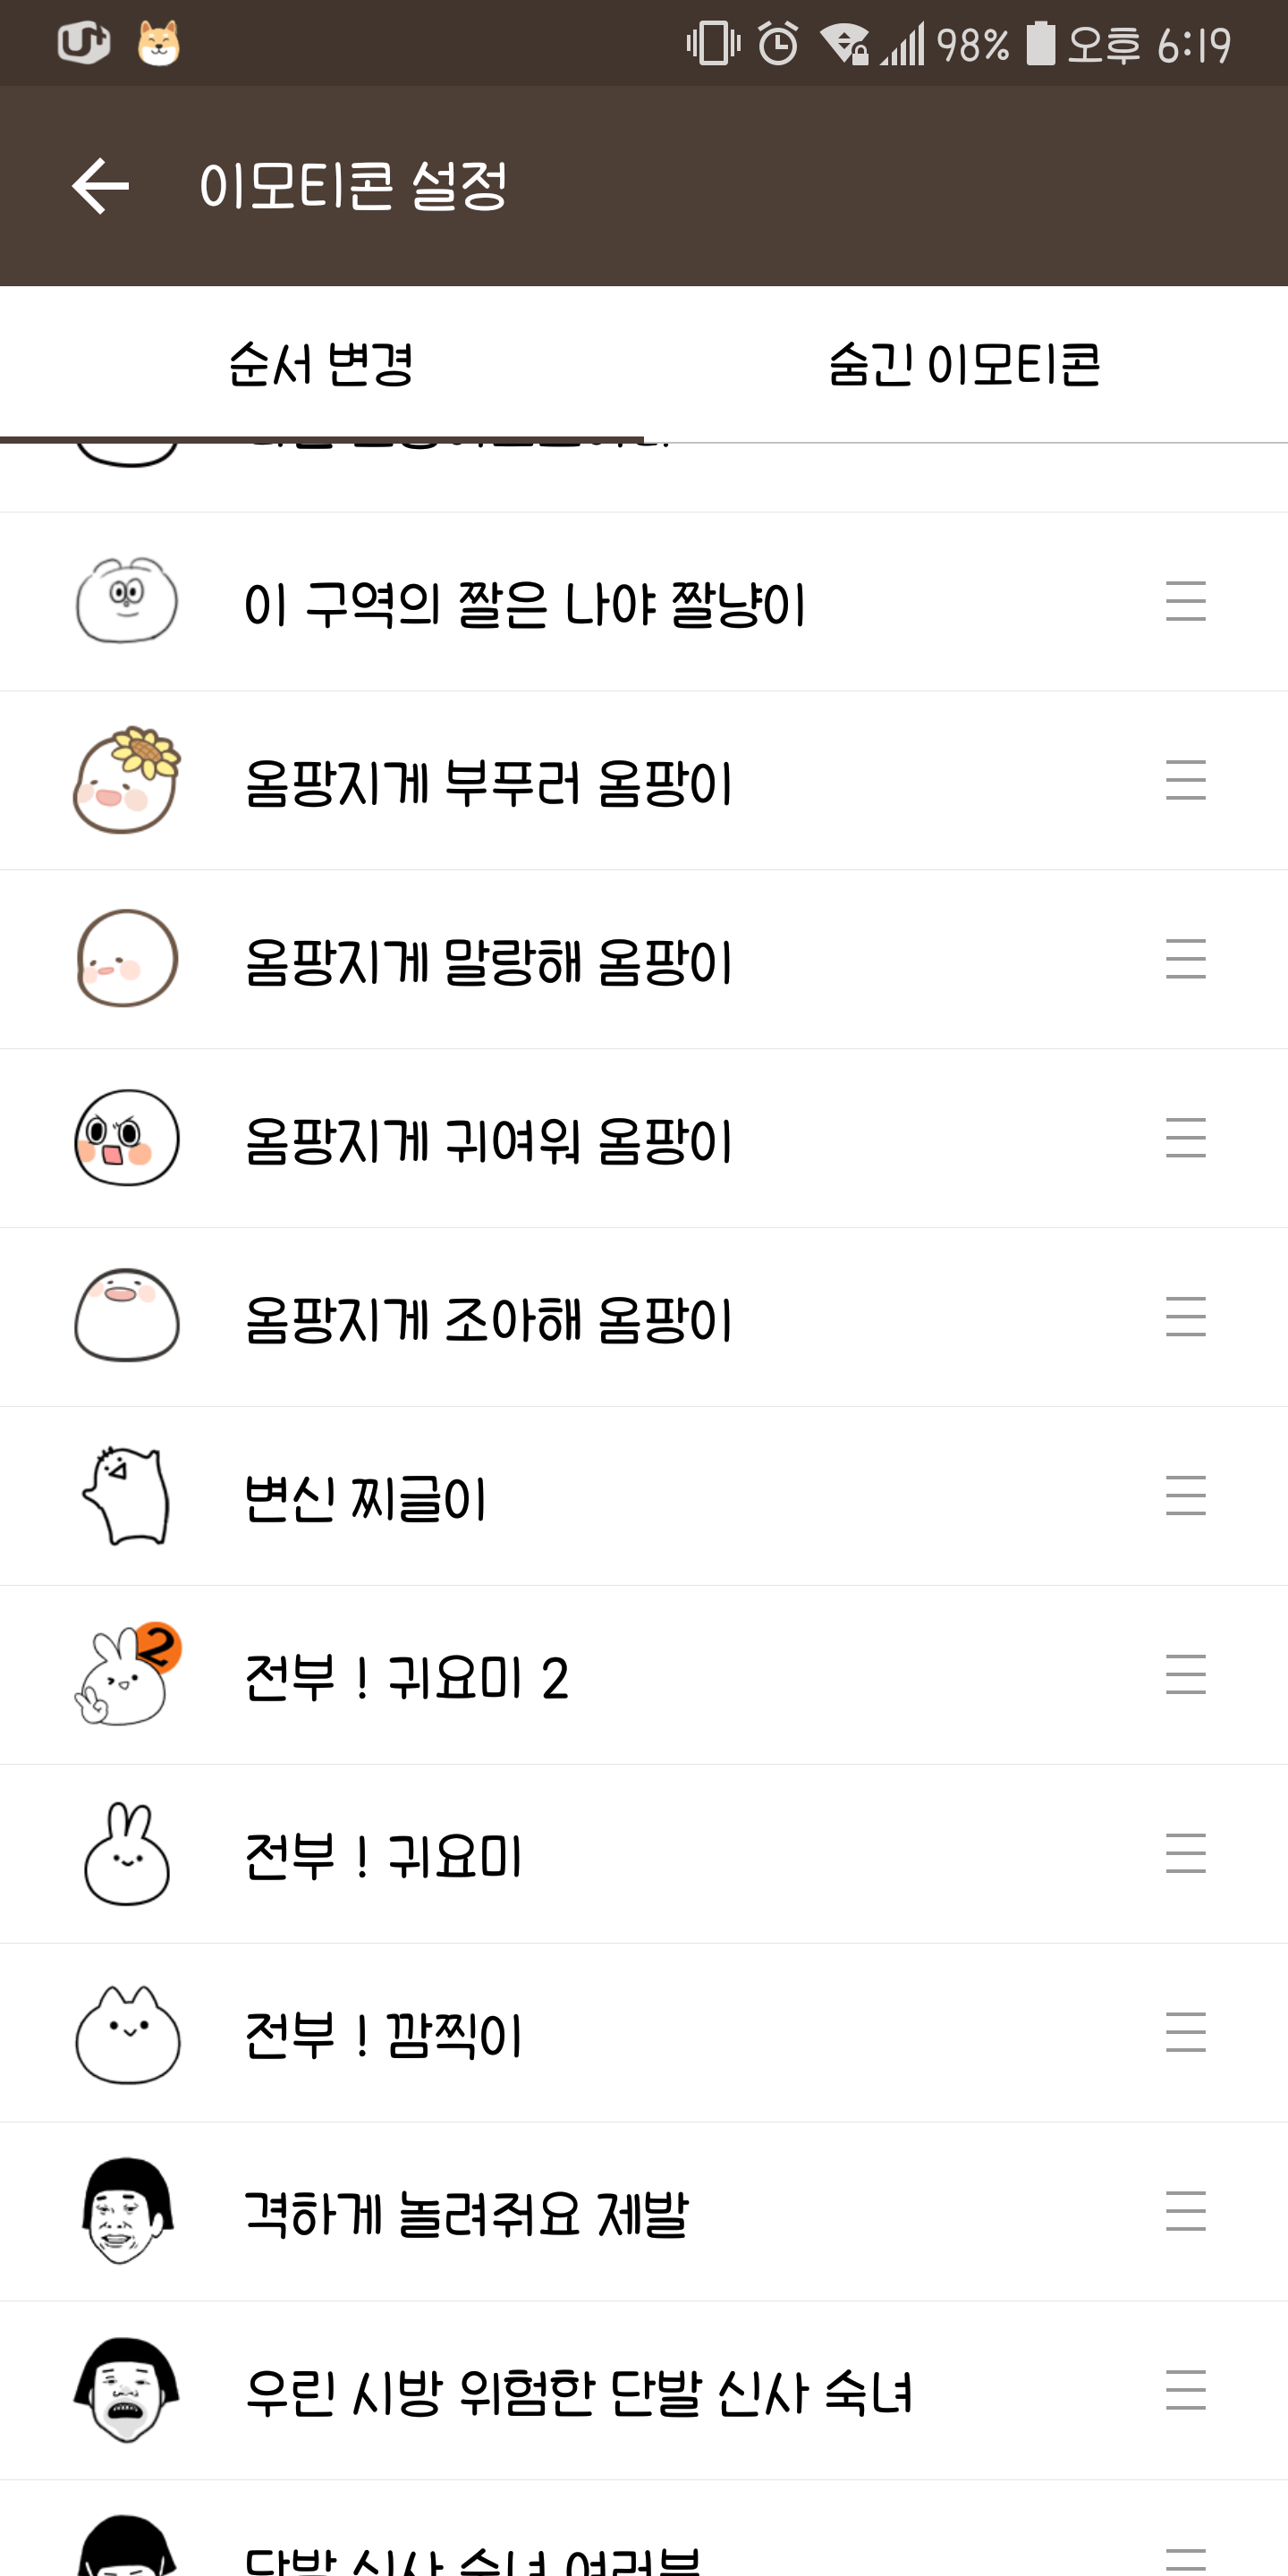
Task: Tap the 전부 ! 귀요미 2 rabbit thumbnail
Action: click(127, 1675)
